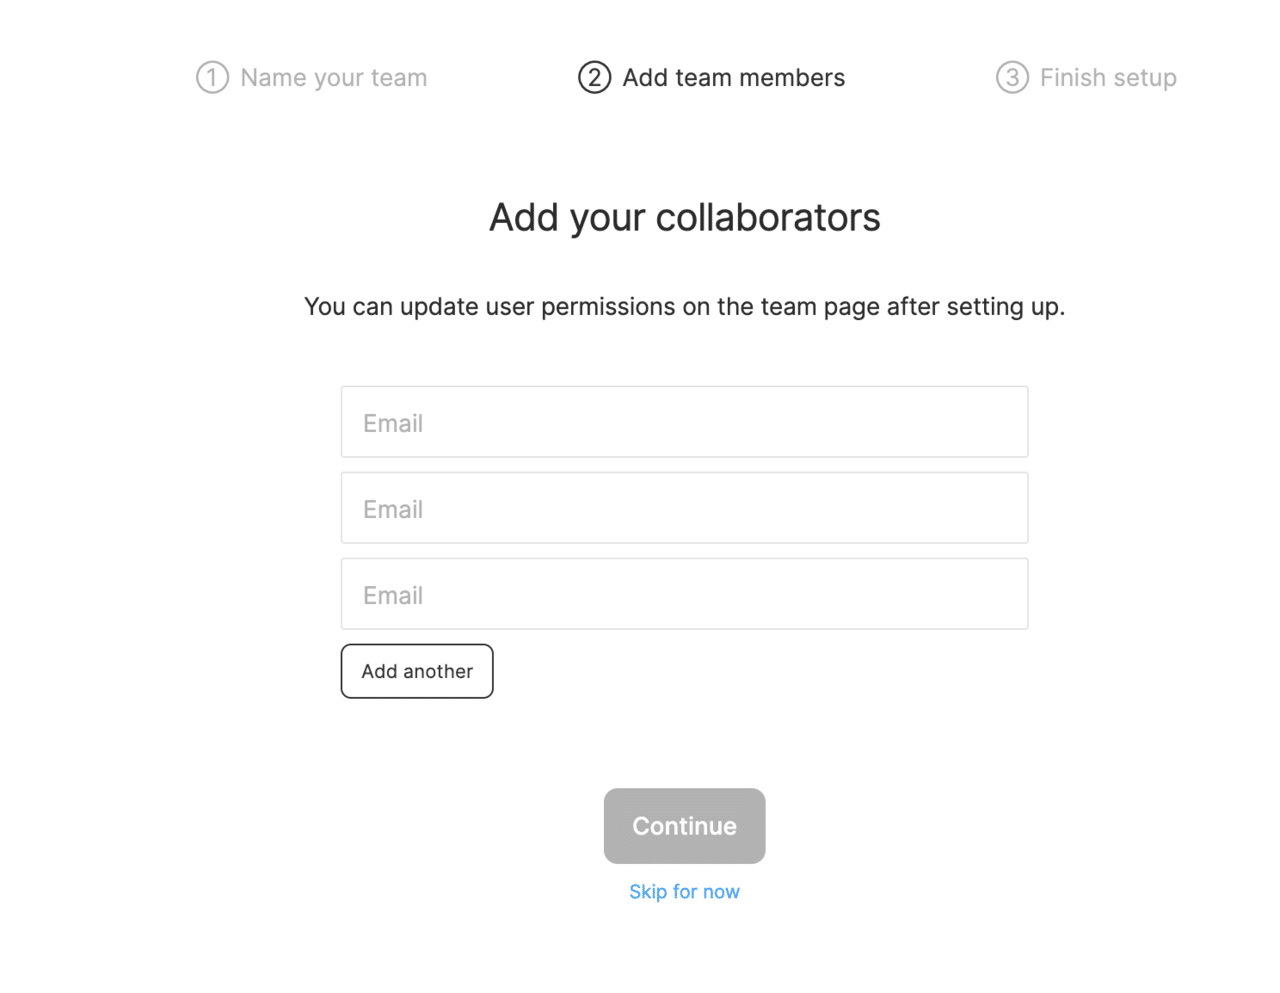1280x993 pixels.
Task: Click the user permissions description text
Action: (684, 306)
